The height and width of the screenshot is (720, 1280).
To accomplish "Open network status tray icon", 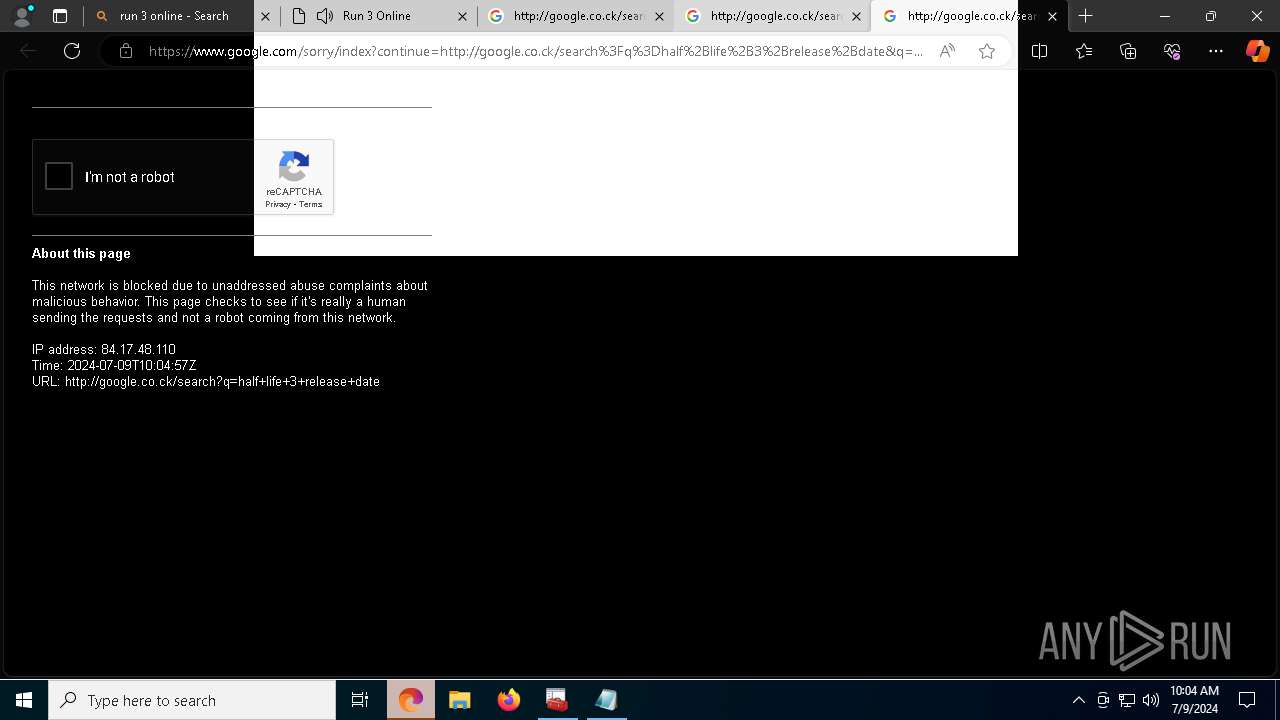I will pyautogui.click(x=1127, y=700).
